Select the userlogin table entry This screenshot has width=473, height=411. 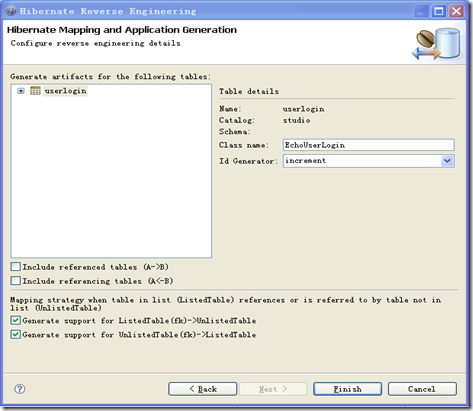click(x=65, y=91)
